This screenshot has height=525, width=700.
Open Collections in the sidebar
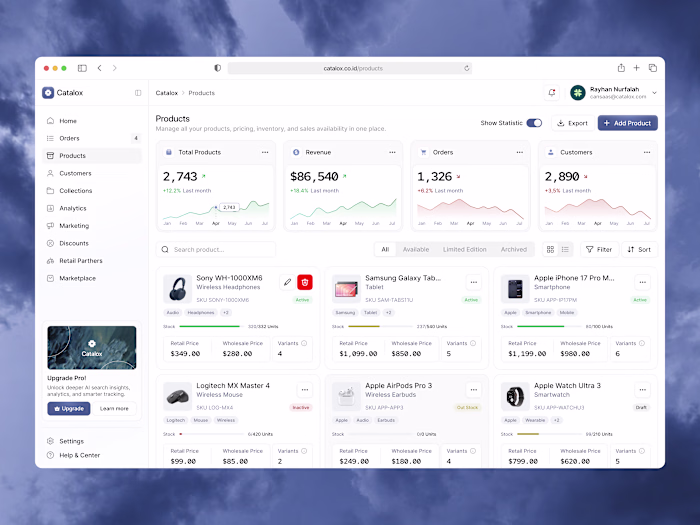(92, 191)
